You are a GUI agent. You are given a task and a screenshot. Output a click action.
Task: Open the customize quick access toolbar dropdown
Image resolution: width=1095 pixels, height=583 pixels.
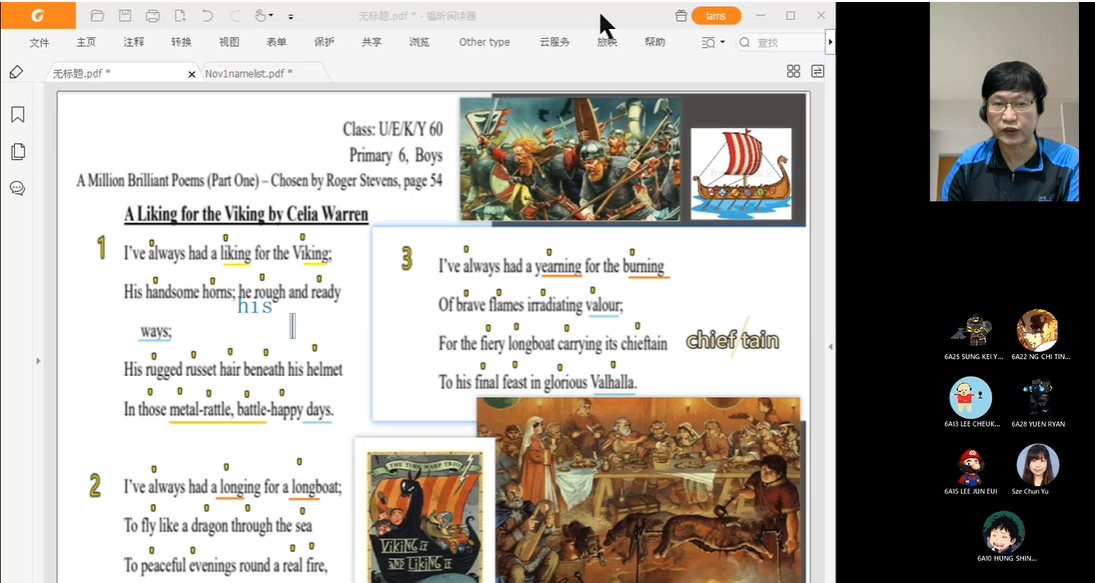pos(291,16)
